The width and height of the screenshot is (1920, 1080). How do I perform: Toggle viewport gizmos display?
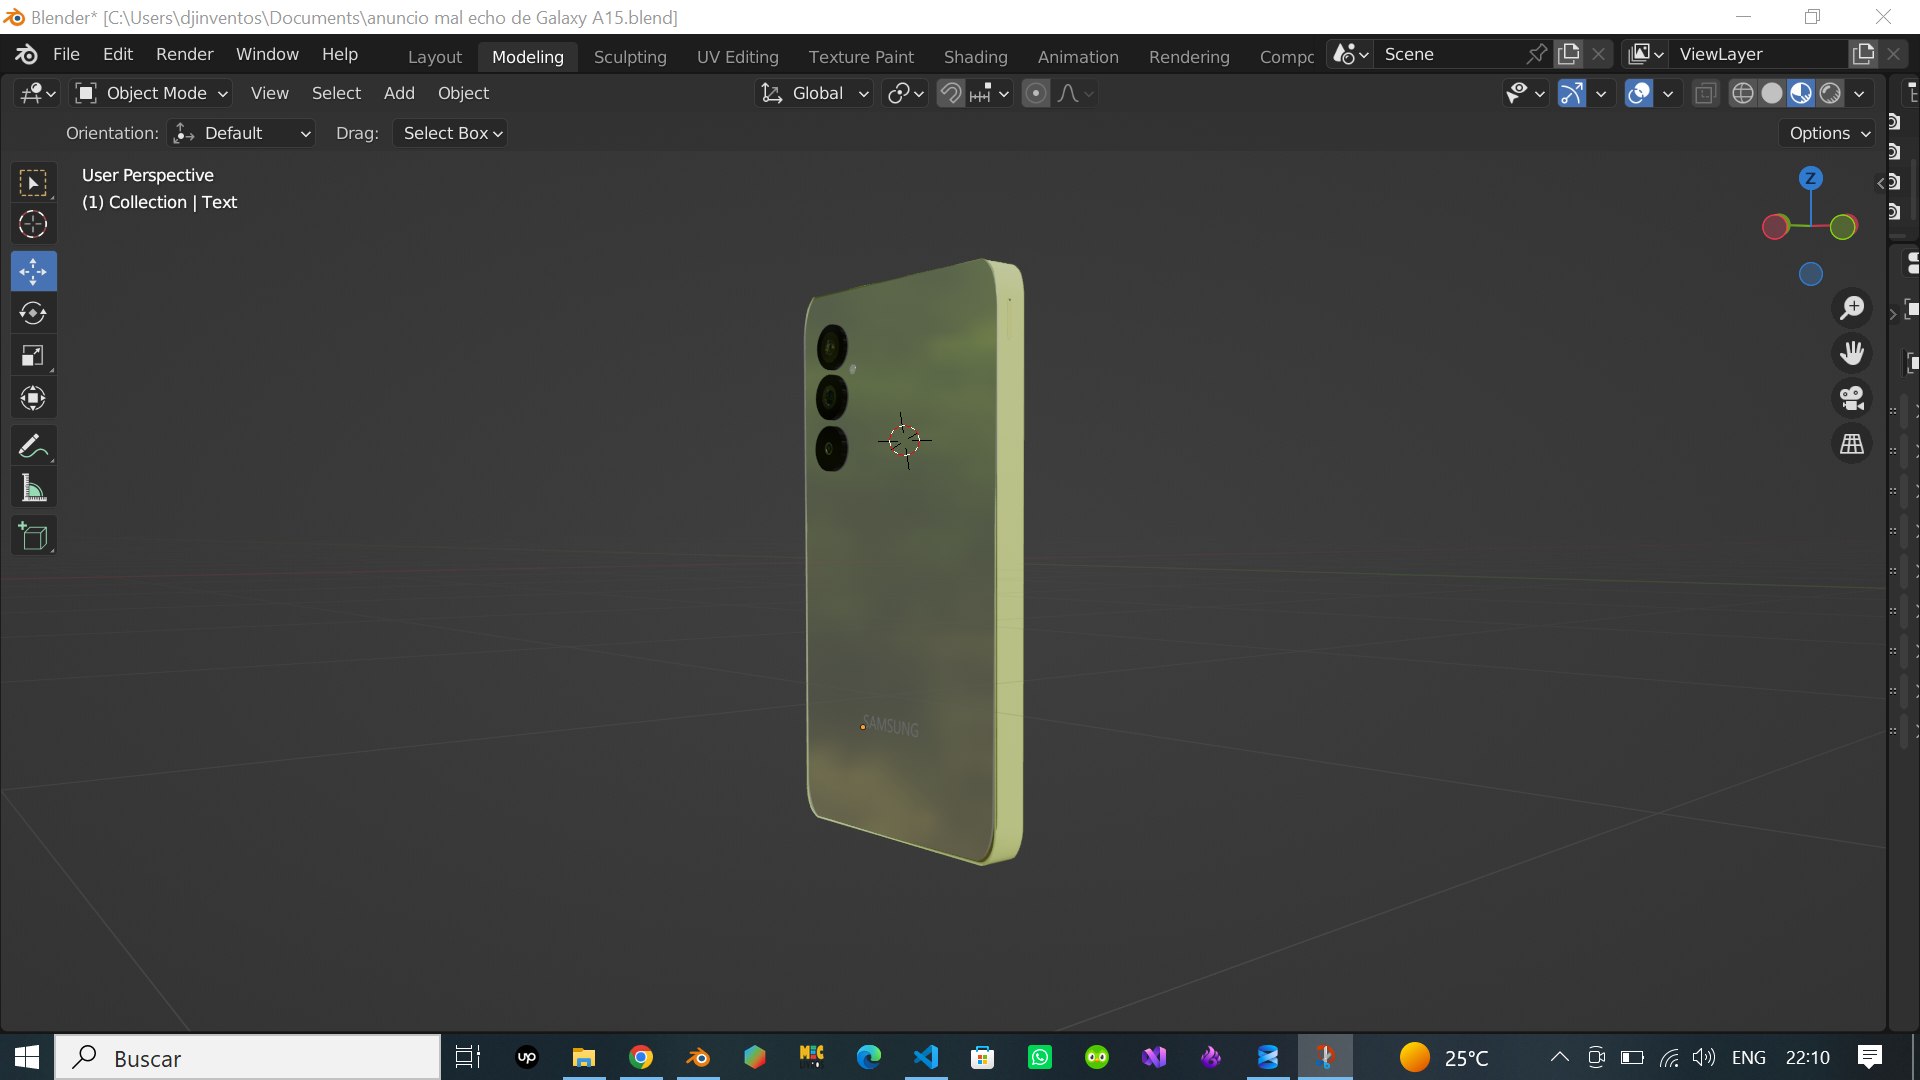click(x=1572, y=93)
